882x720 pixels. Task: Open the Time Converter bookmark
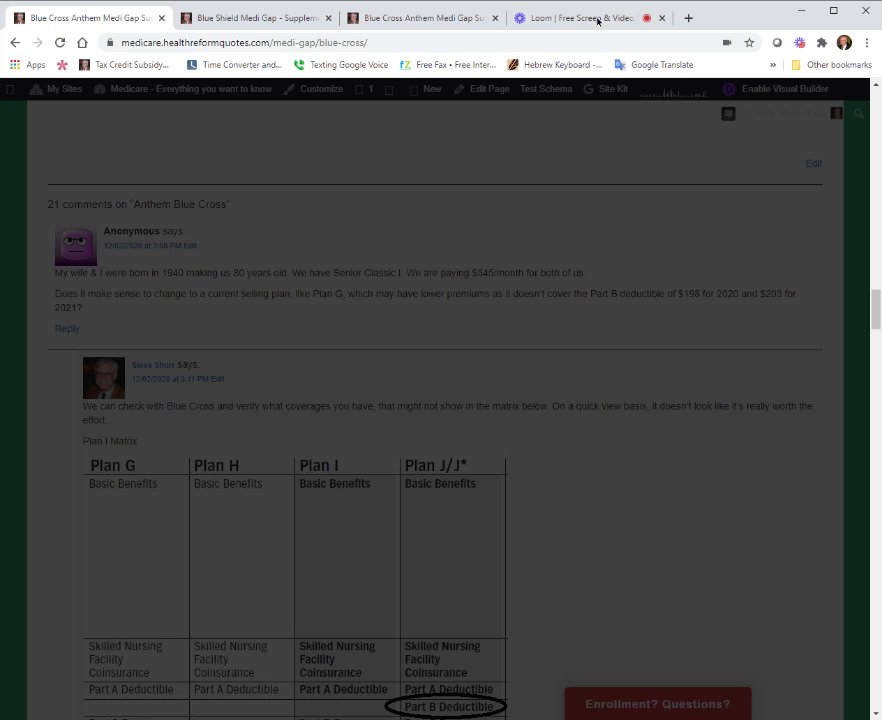click(x=234, y=65)
